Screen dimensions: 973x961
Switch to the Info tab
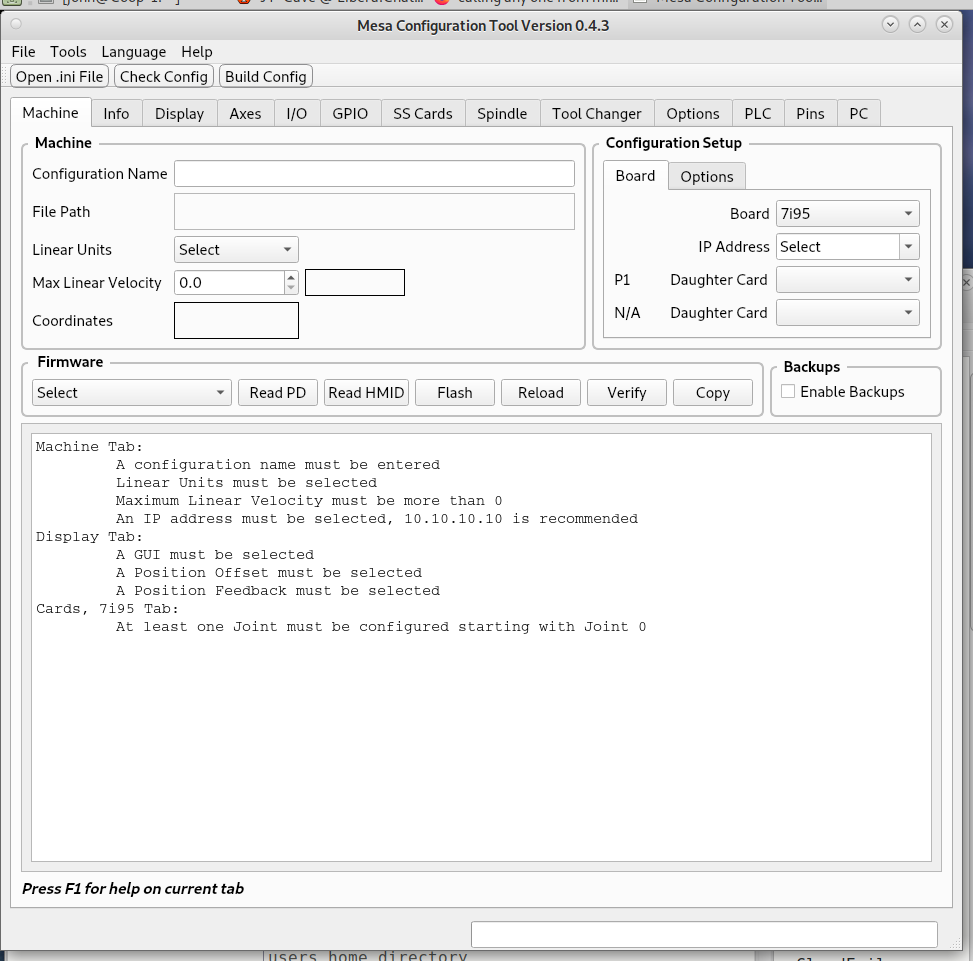(x=116, y=114)
